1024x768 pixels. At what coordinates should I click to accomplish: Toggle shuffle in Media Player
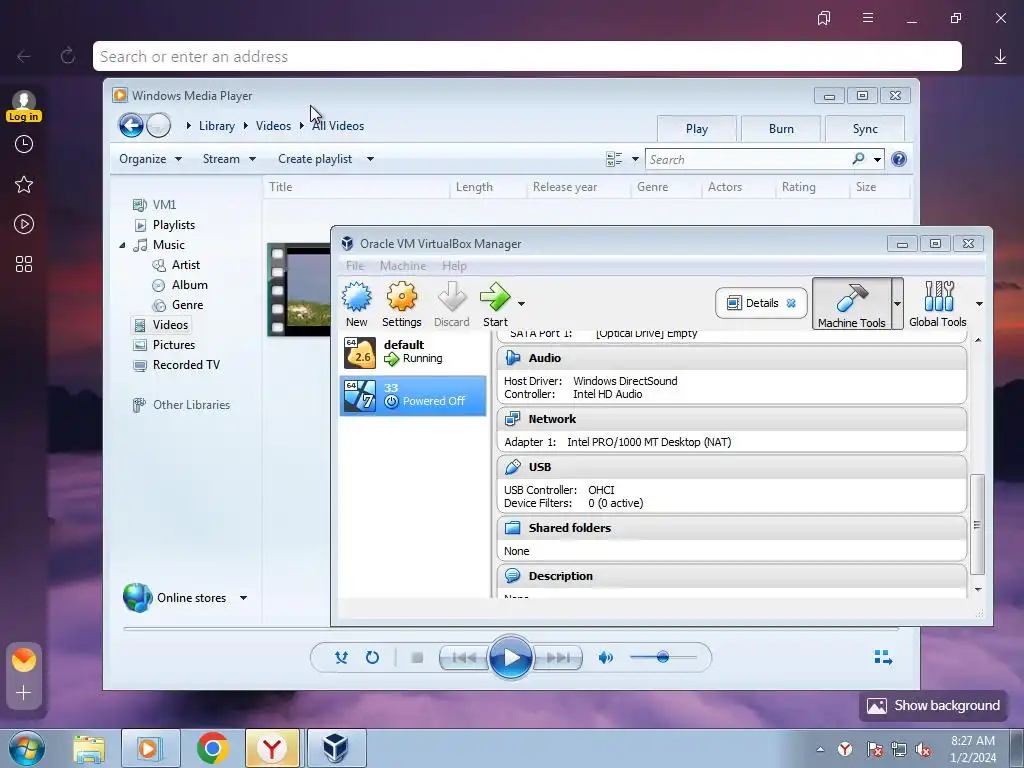coord(341,657)
